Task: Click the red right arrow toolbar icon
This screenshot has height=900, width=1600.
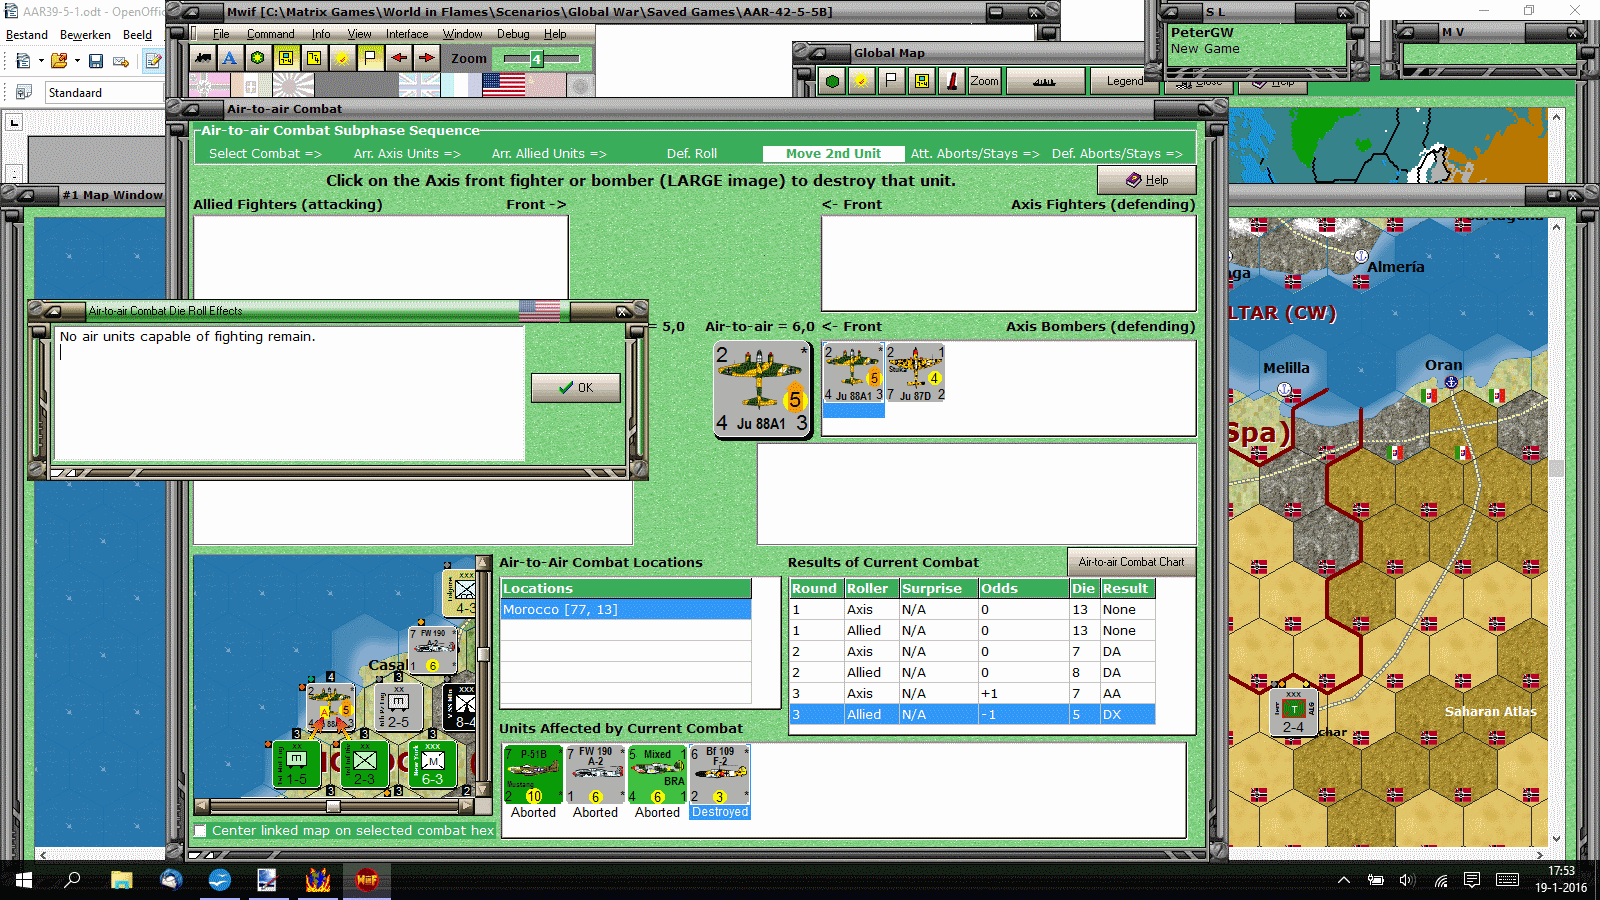Action: click(x=427, y=58)
